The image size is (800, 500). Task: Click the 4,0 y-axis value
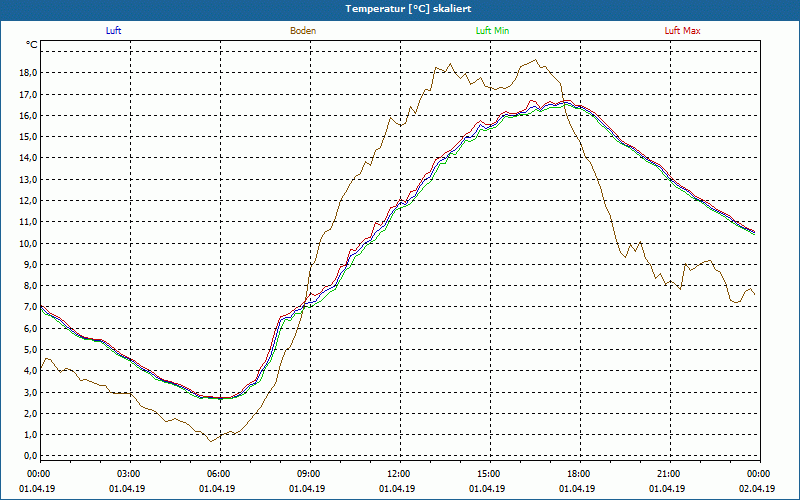pos(31,370)
